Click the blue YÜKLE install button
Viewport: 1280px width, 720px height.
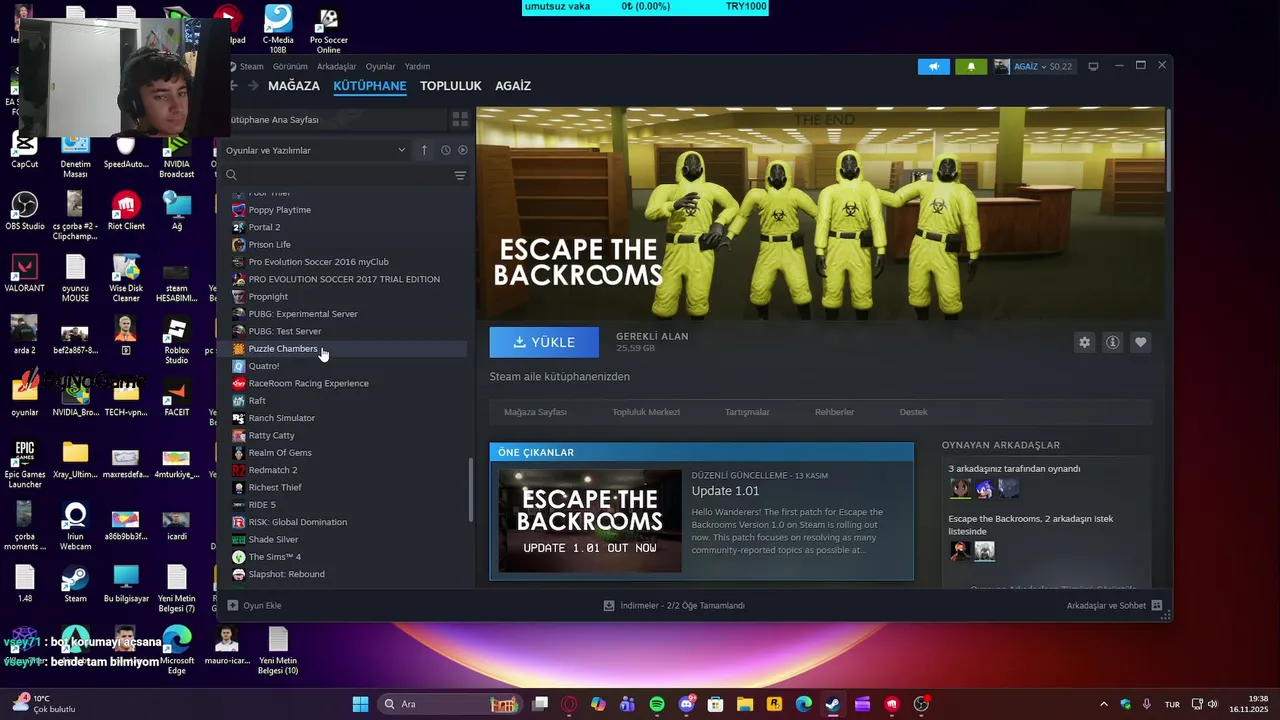544,342
